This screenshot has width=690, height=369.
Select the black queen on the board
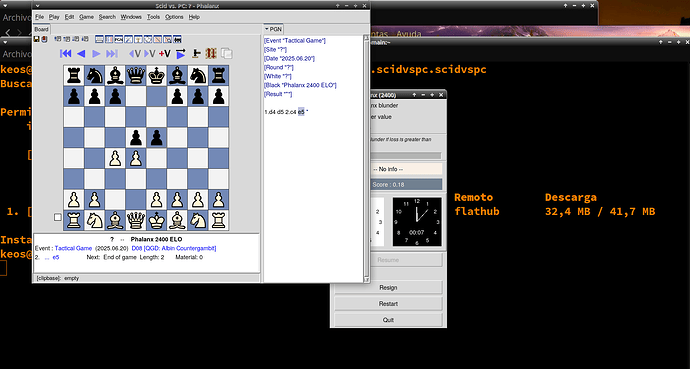coord(136,76)
